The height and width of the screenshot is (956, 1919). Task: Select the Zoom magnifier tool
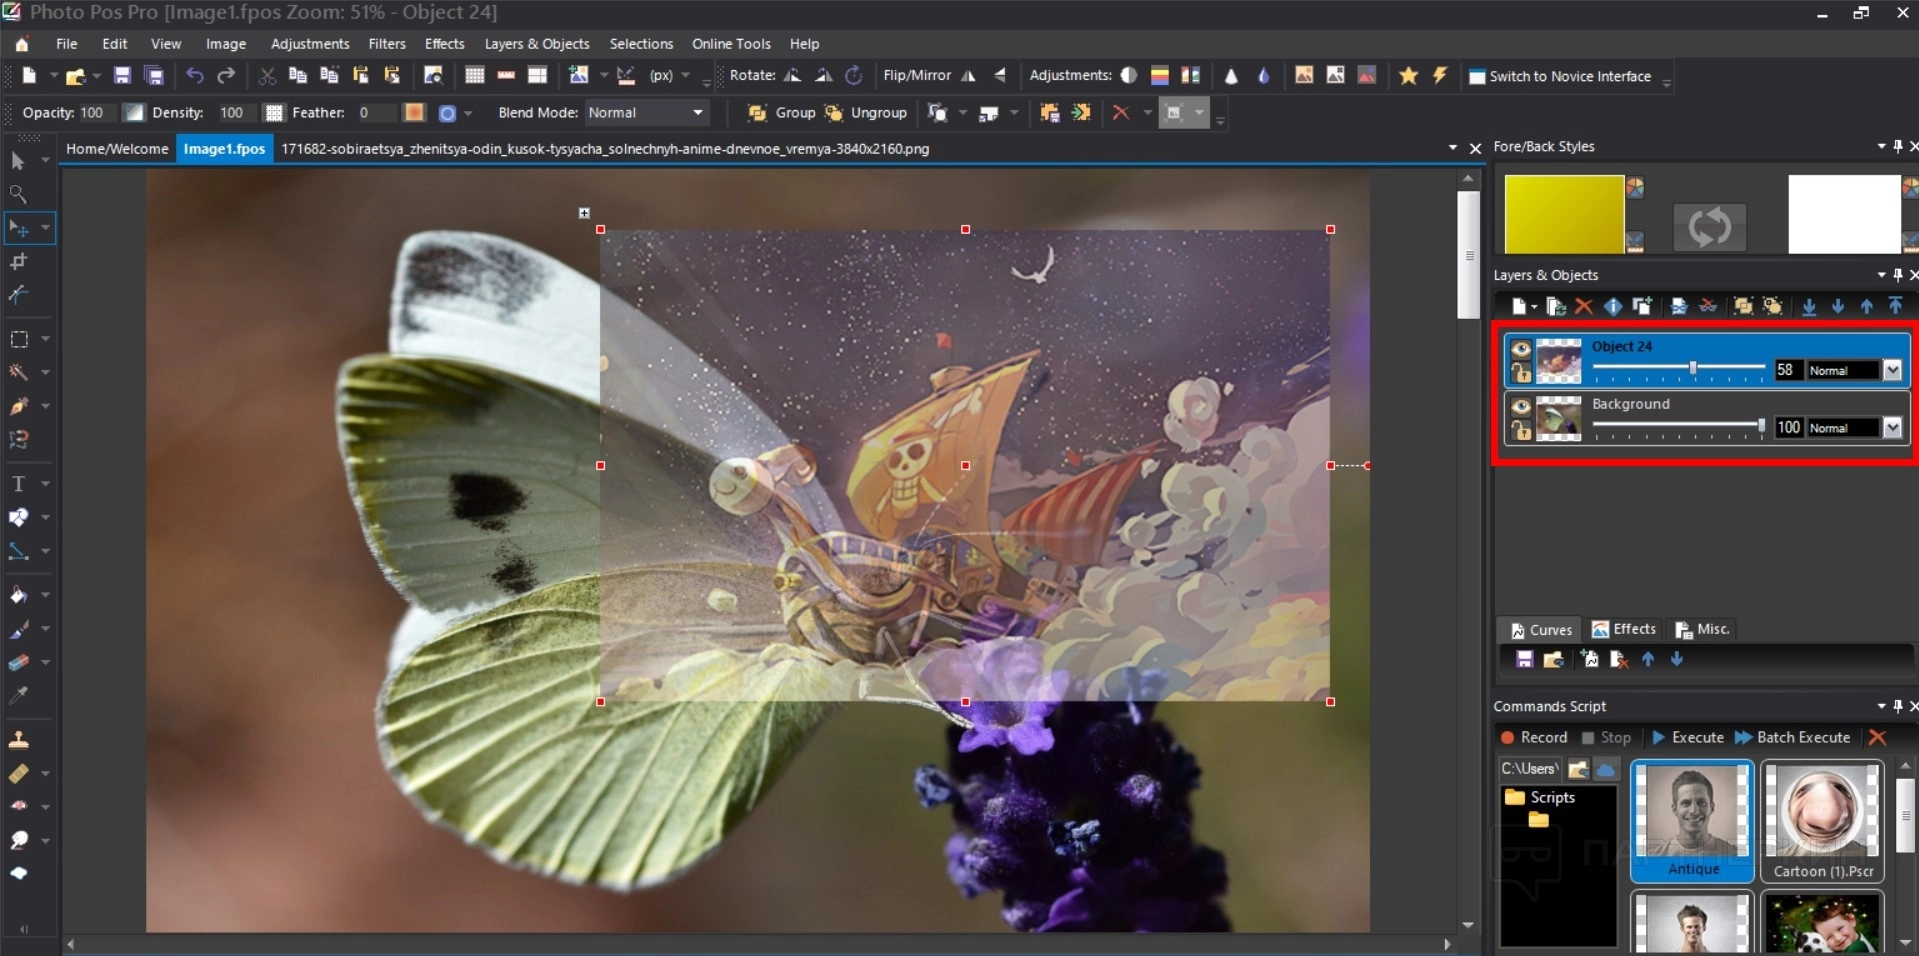pyautogui.click(x=18, y=194)
